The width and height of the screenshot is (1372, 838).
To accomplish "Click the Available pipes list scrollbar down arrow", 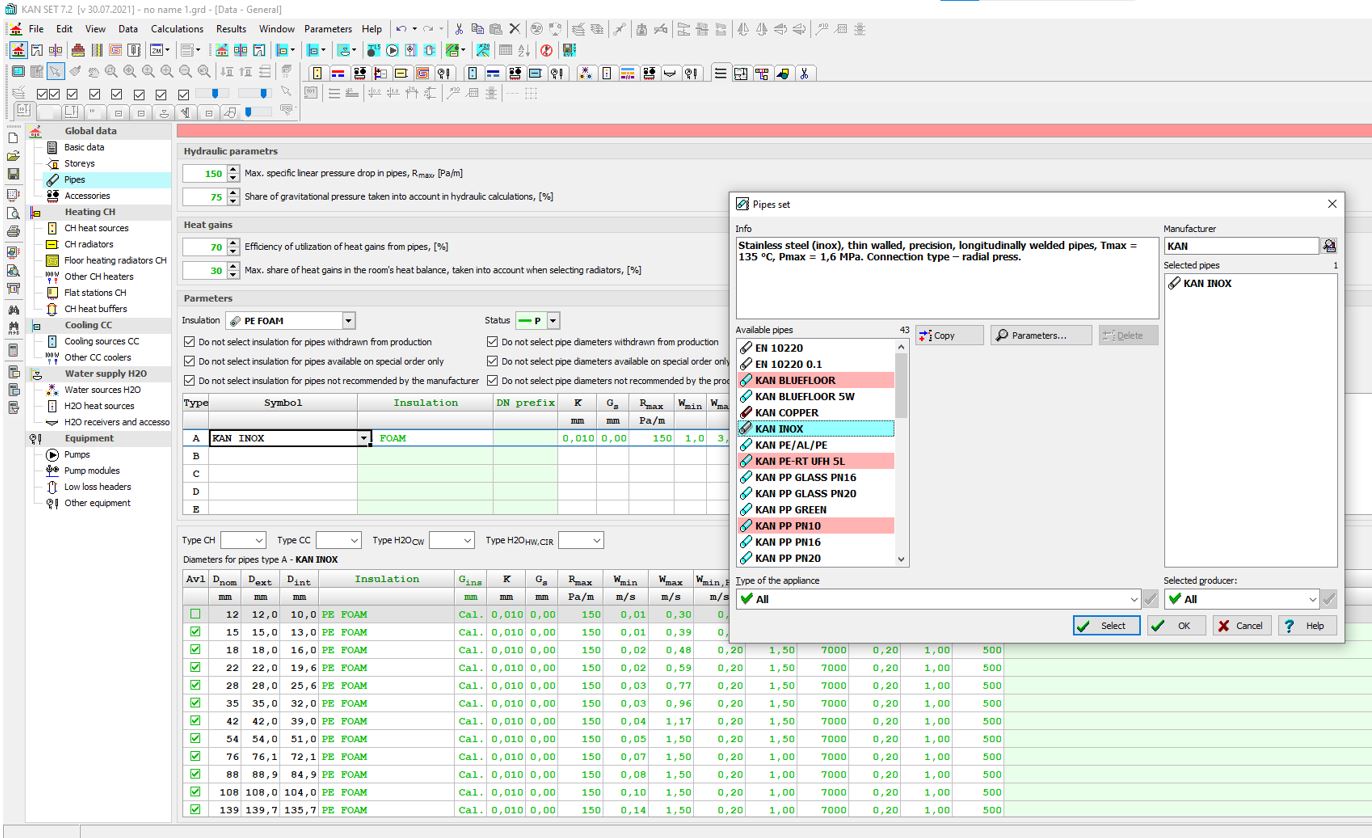I will point(902,559).
